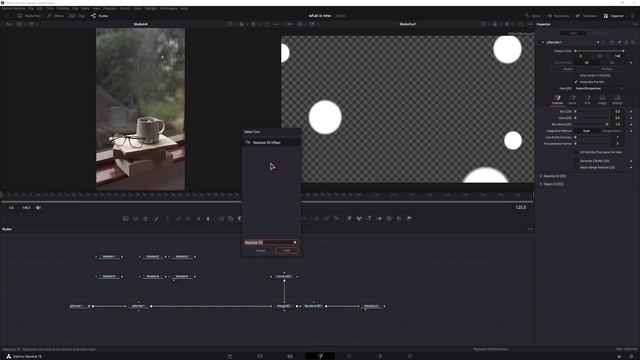
Task: Toggle Automatic Pre-Roll checkbox
Action: click(x=576, y=82)
